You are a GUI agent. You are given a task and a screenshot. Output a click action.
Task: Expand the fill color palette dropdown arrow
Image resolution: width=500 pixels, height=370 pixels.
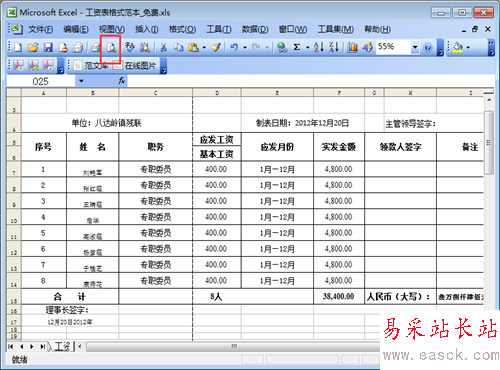click(468, 48)
